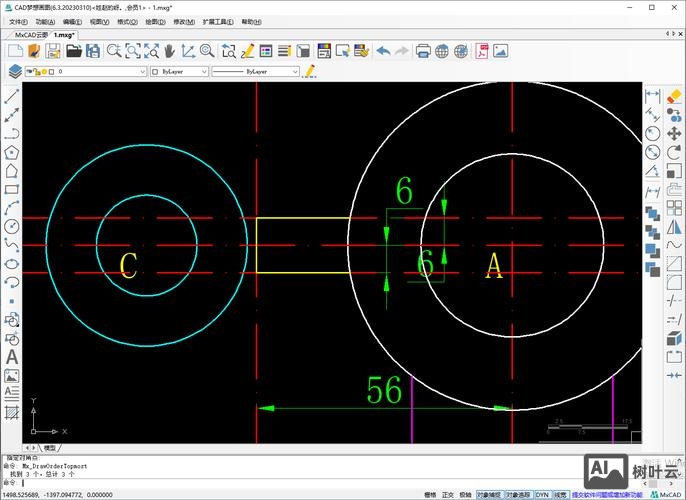686x500 pixels.
Task: Click the 提交软件问题或增加新功能 link
Action: [609, 494]
